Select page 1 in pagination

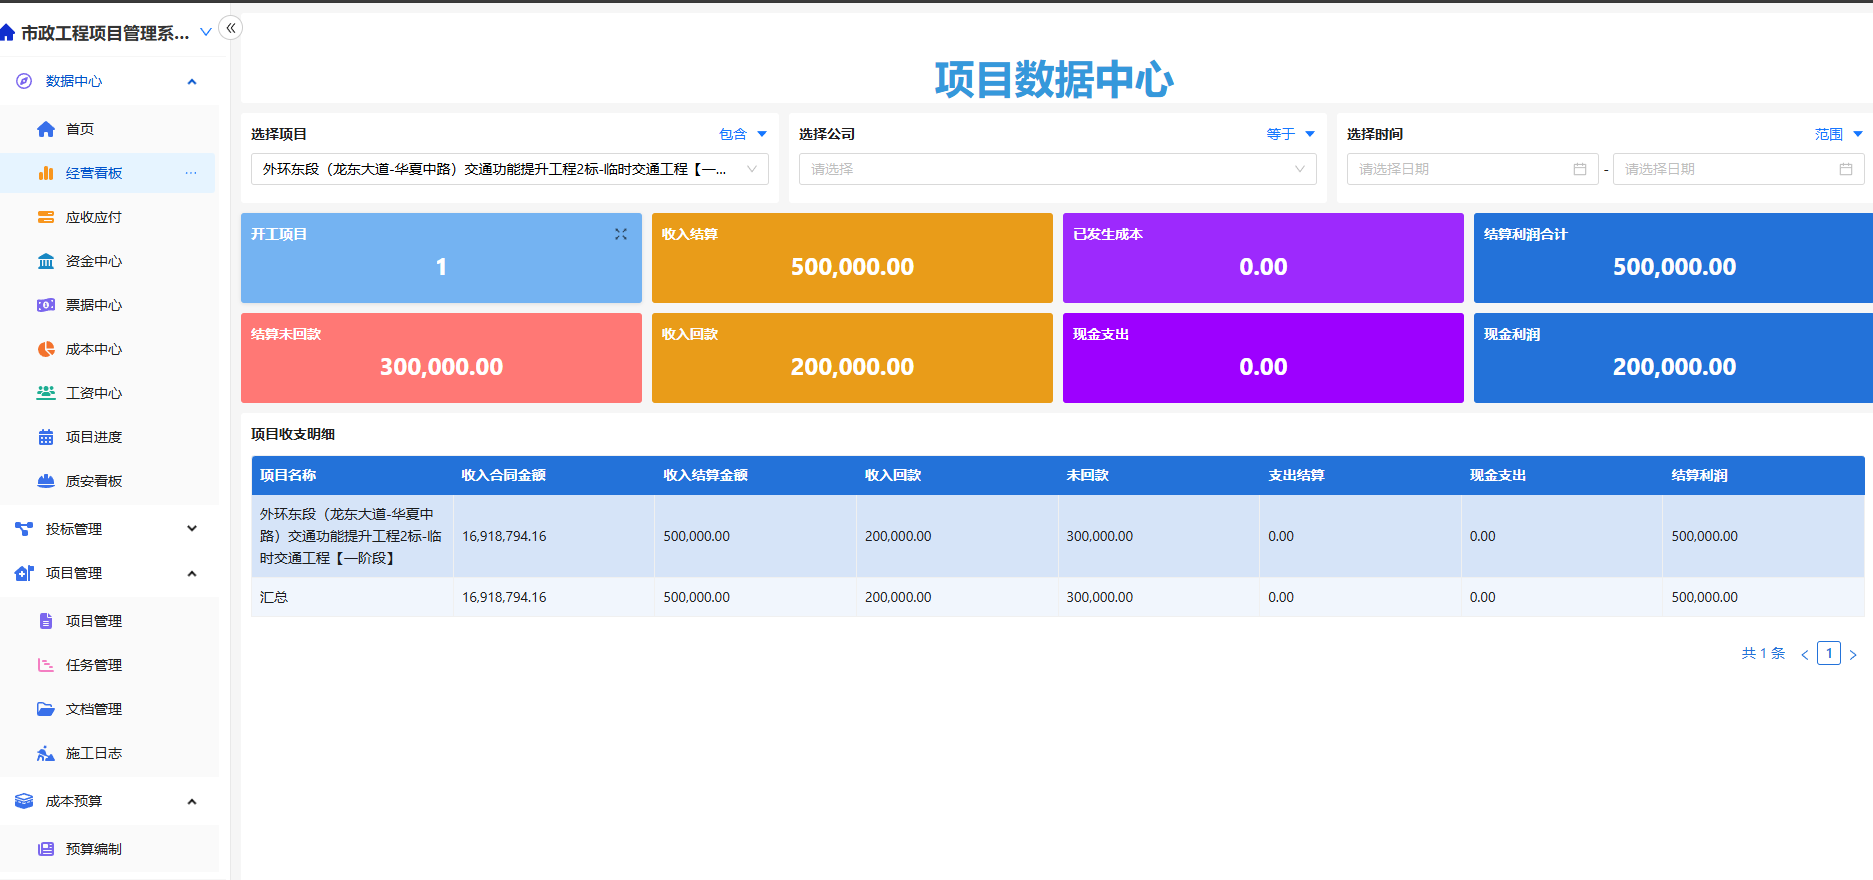pos(1829,653)
